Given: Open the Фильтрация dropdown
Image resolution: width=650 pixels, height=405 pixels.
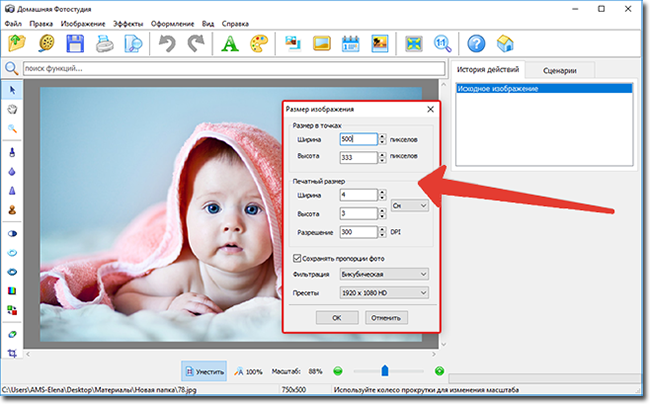Looking at the screenshot, I should click(x=384, y=274).
